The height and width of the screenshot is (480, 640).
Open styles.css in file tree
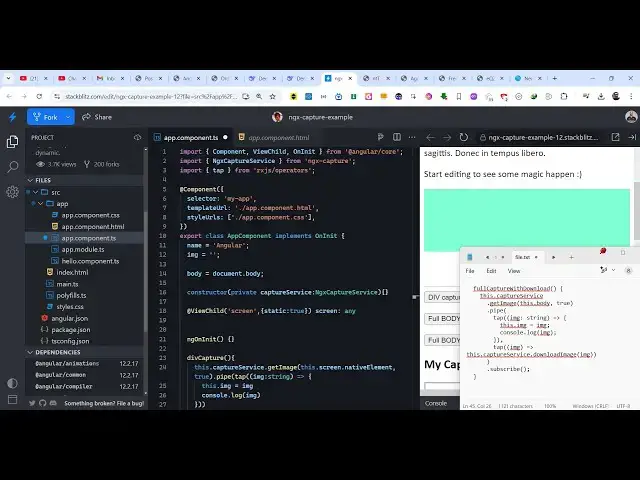(70, 307)
